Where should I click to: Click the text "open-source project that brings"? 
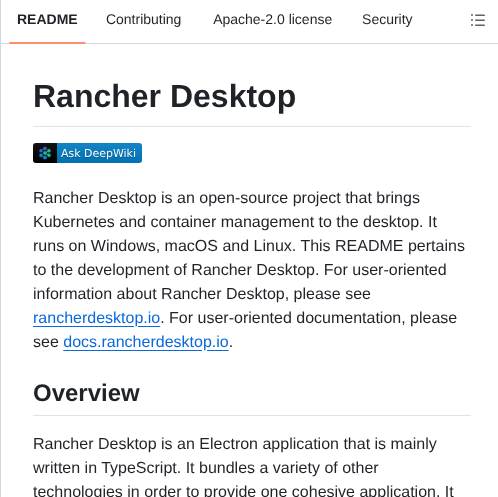tap(309, 198)
